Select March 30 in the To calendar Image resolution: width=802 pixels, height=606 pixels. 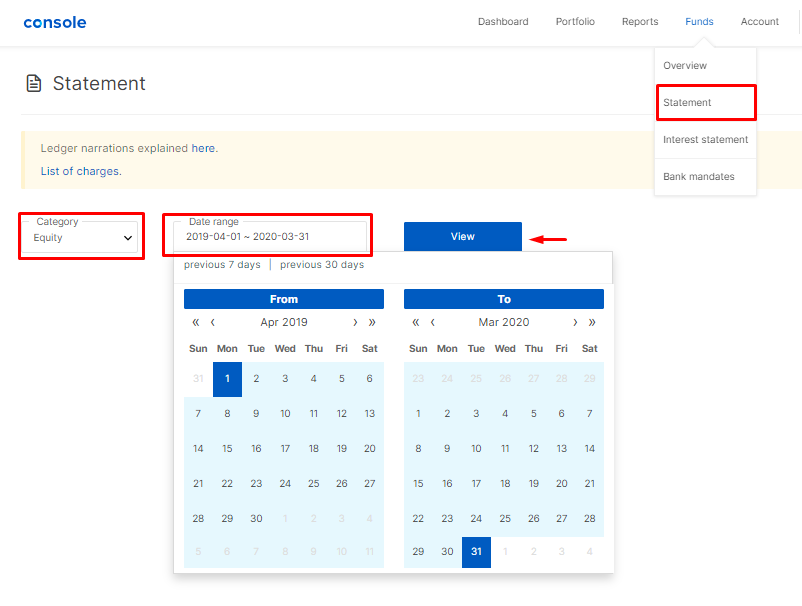click(x=447, y=552)
